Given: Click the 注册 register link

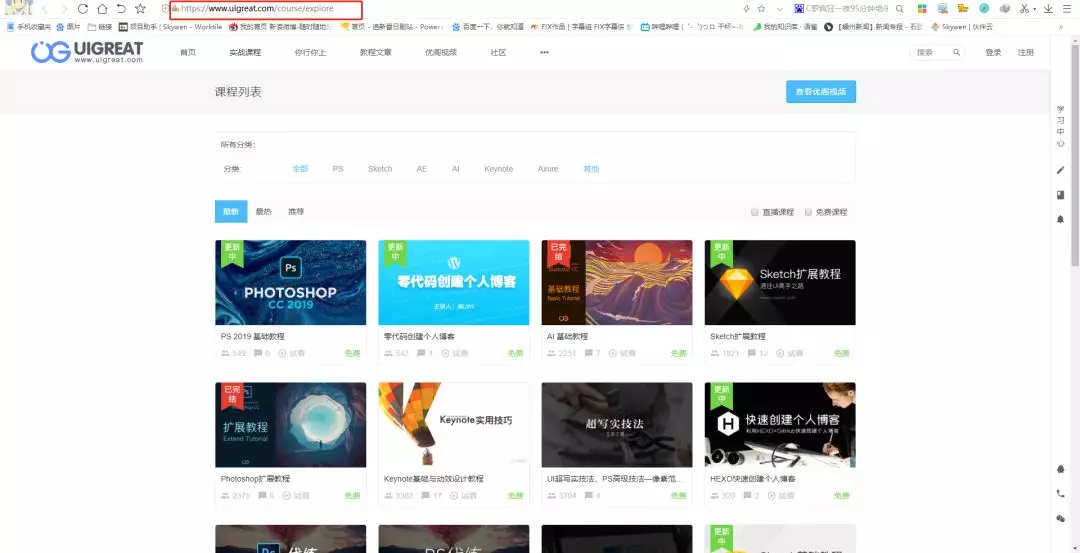Looking at the screenshot, I should click(1026, 52).
